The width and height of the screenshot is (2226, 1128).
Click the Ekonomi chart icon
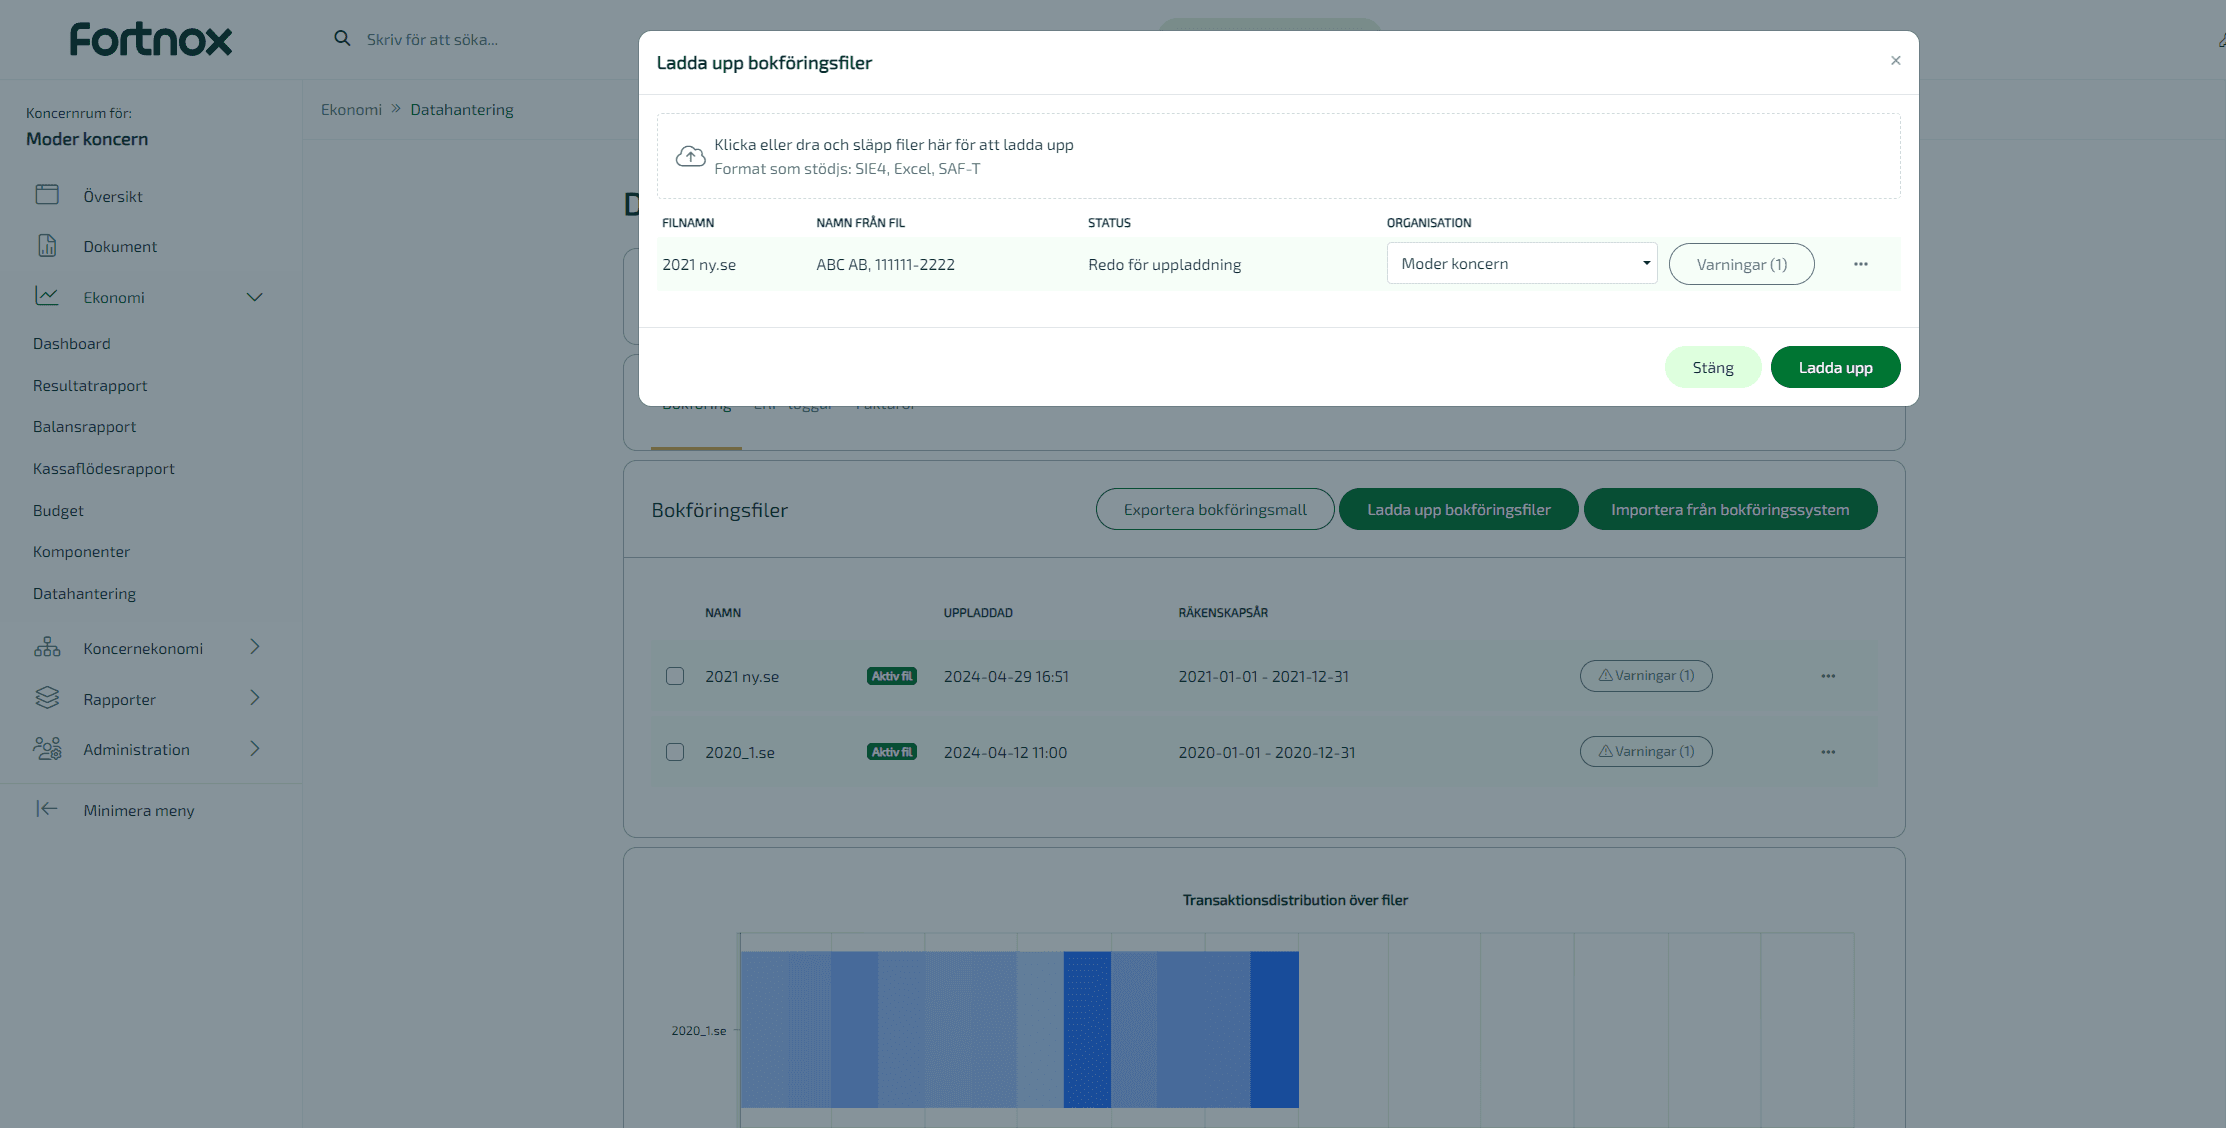(47, 296)
